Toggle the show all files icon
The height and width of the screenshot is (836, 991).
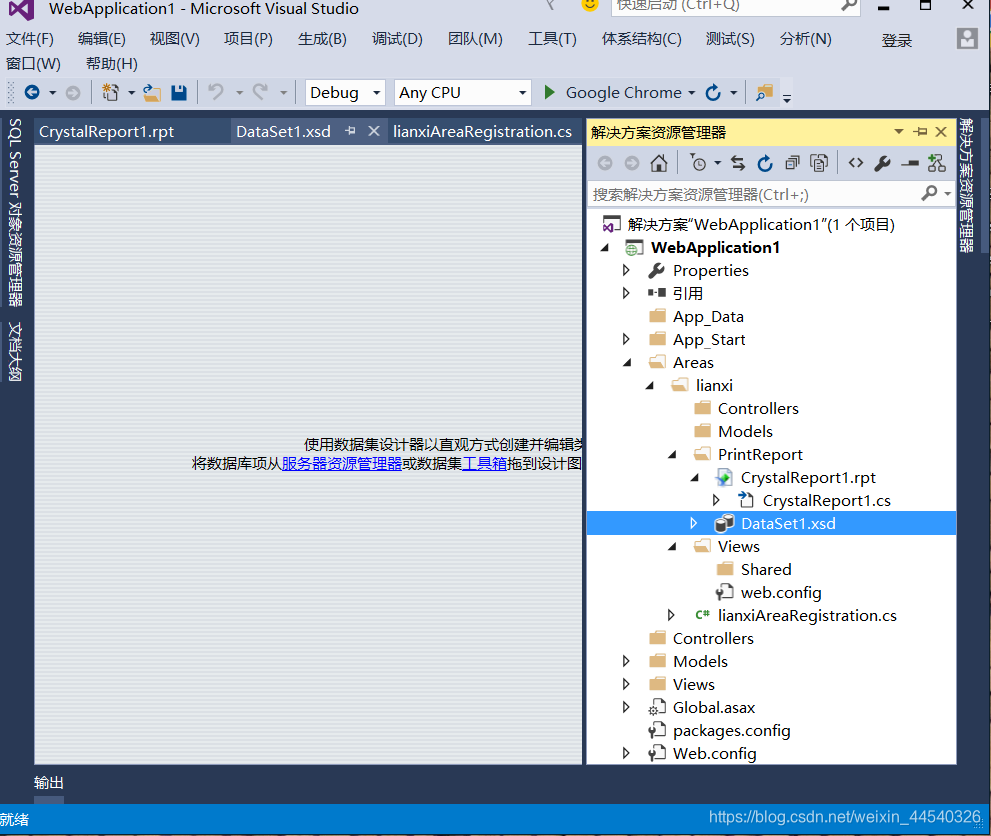pyautogui.click(x=819, y=164)
